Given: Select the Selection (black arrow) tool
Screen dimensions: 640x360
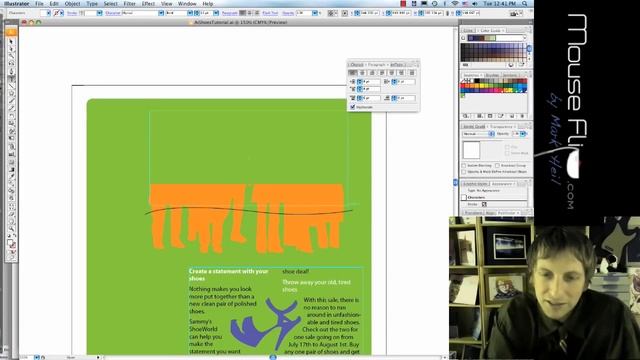Looking at the screenshot, I should (11, 42).
